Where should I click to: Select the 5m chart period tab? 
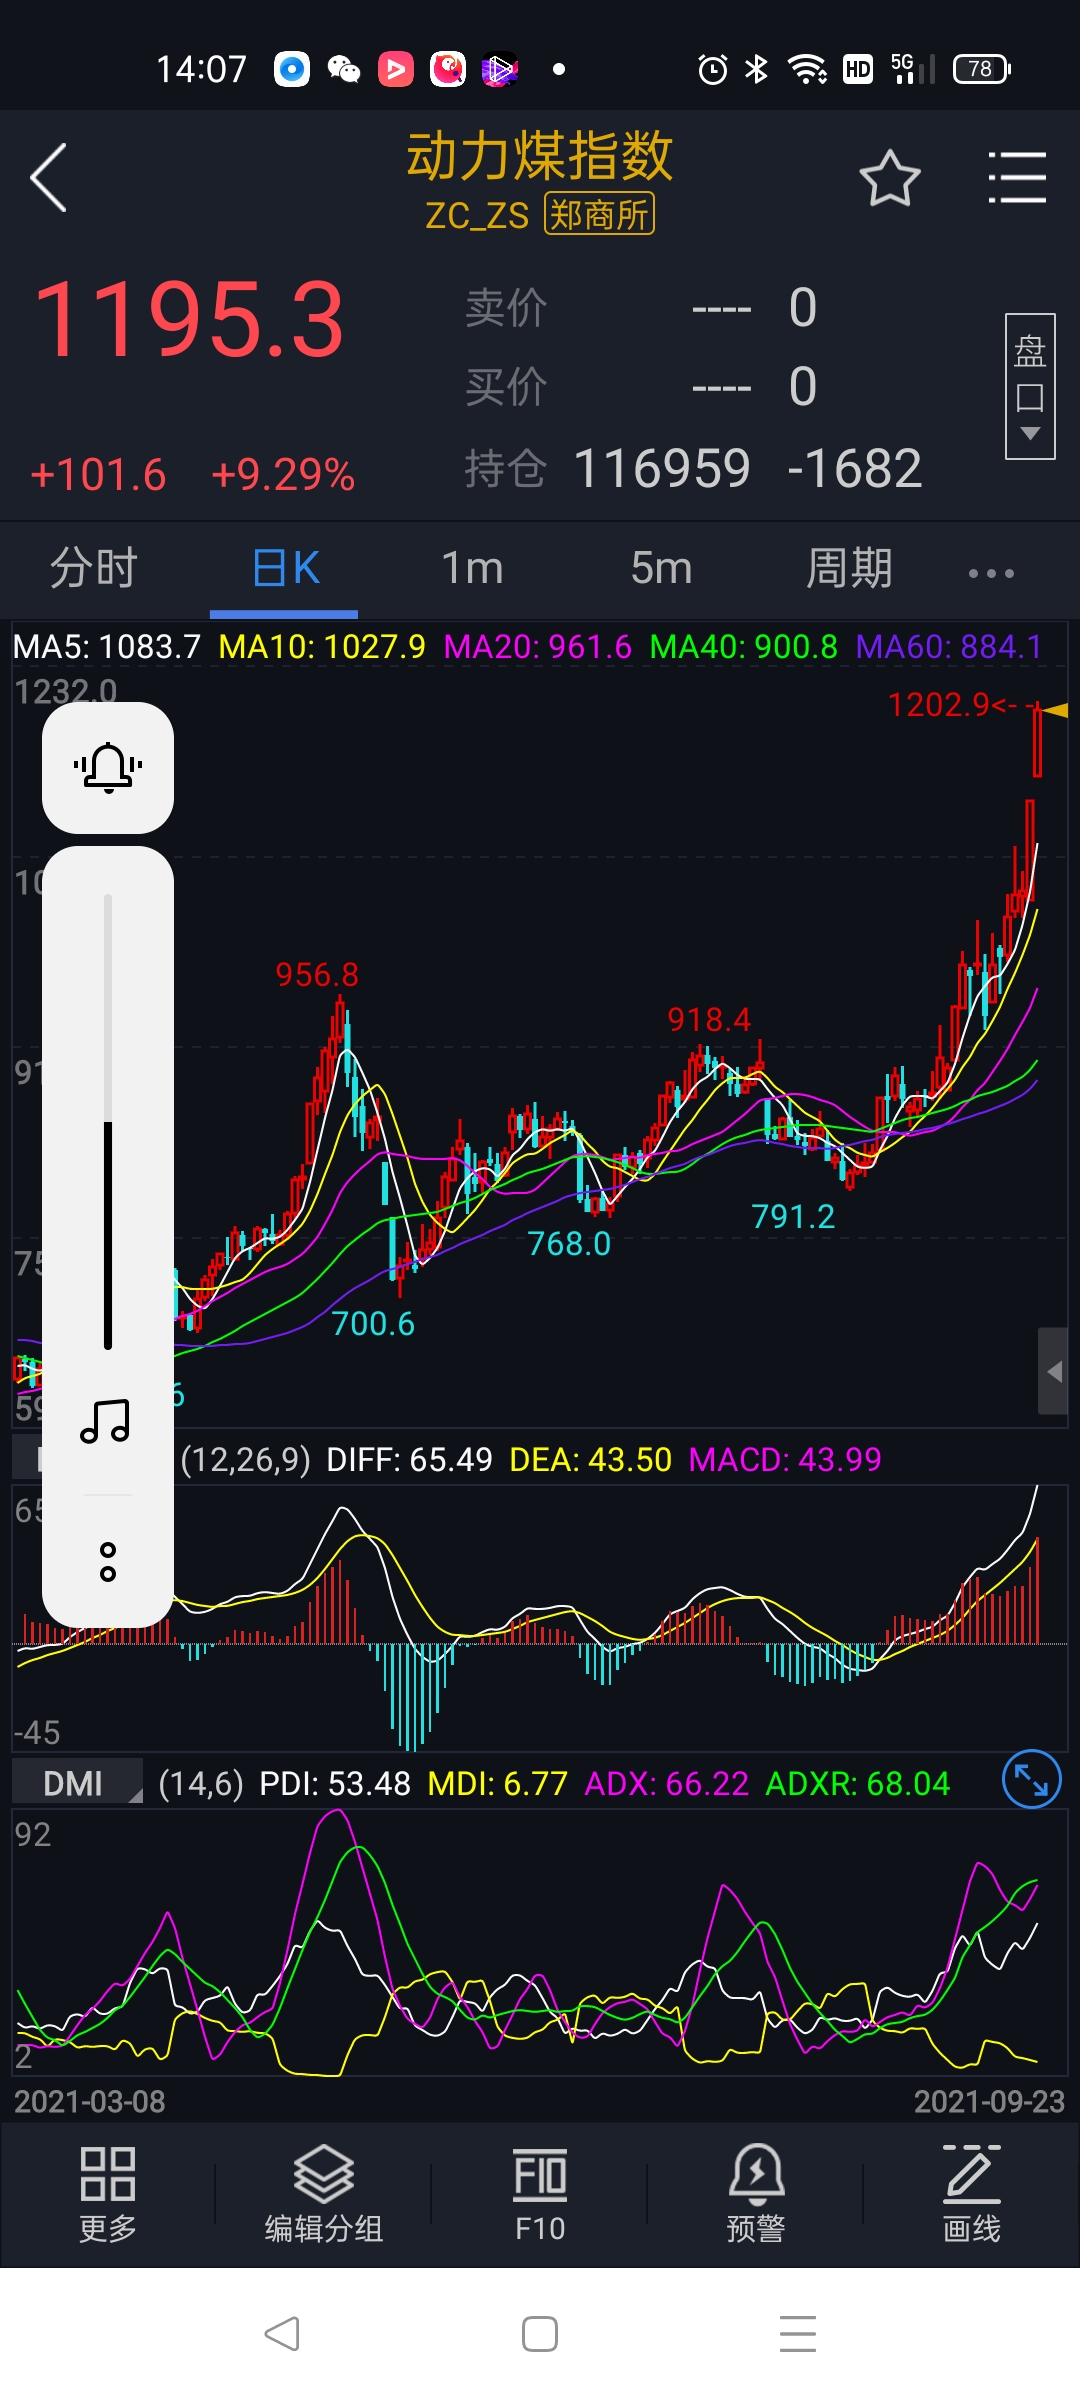pos(661,569)
